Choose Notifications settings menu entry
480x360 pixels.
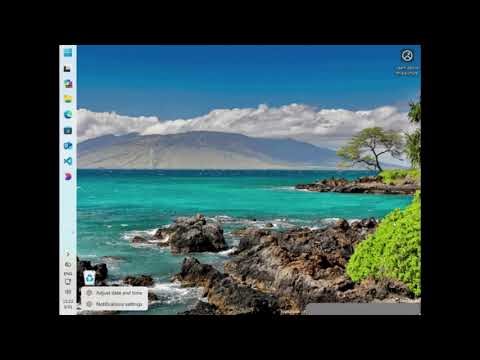click(115, 304)
